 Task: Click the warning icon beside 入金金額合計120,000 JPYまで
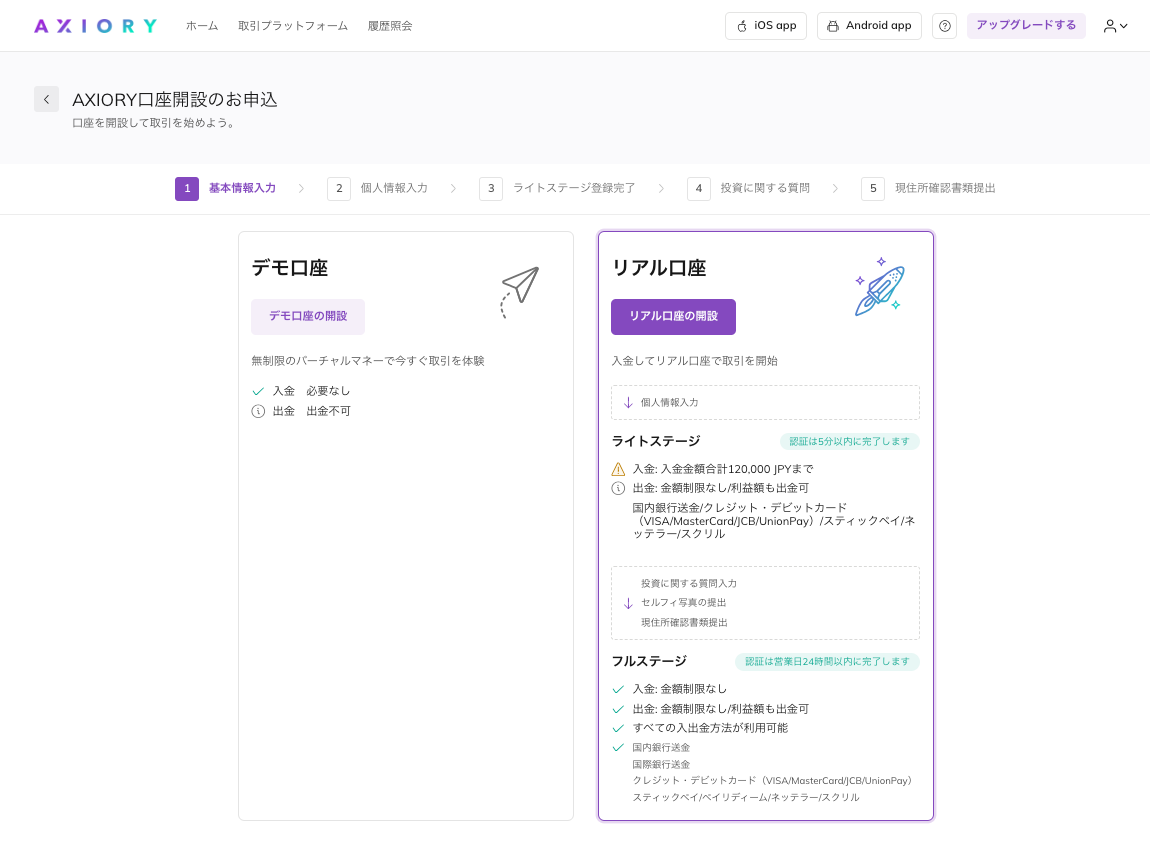(618, 469)
